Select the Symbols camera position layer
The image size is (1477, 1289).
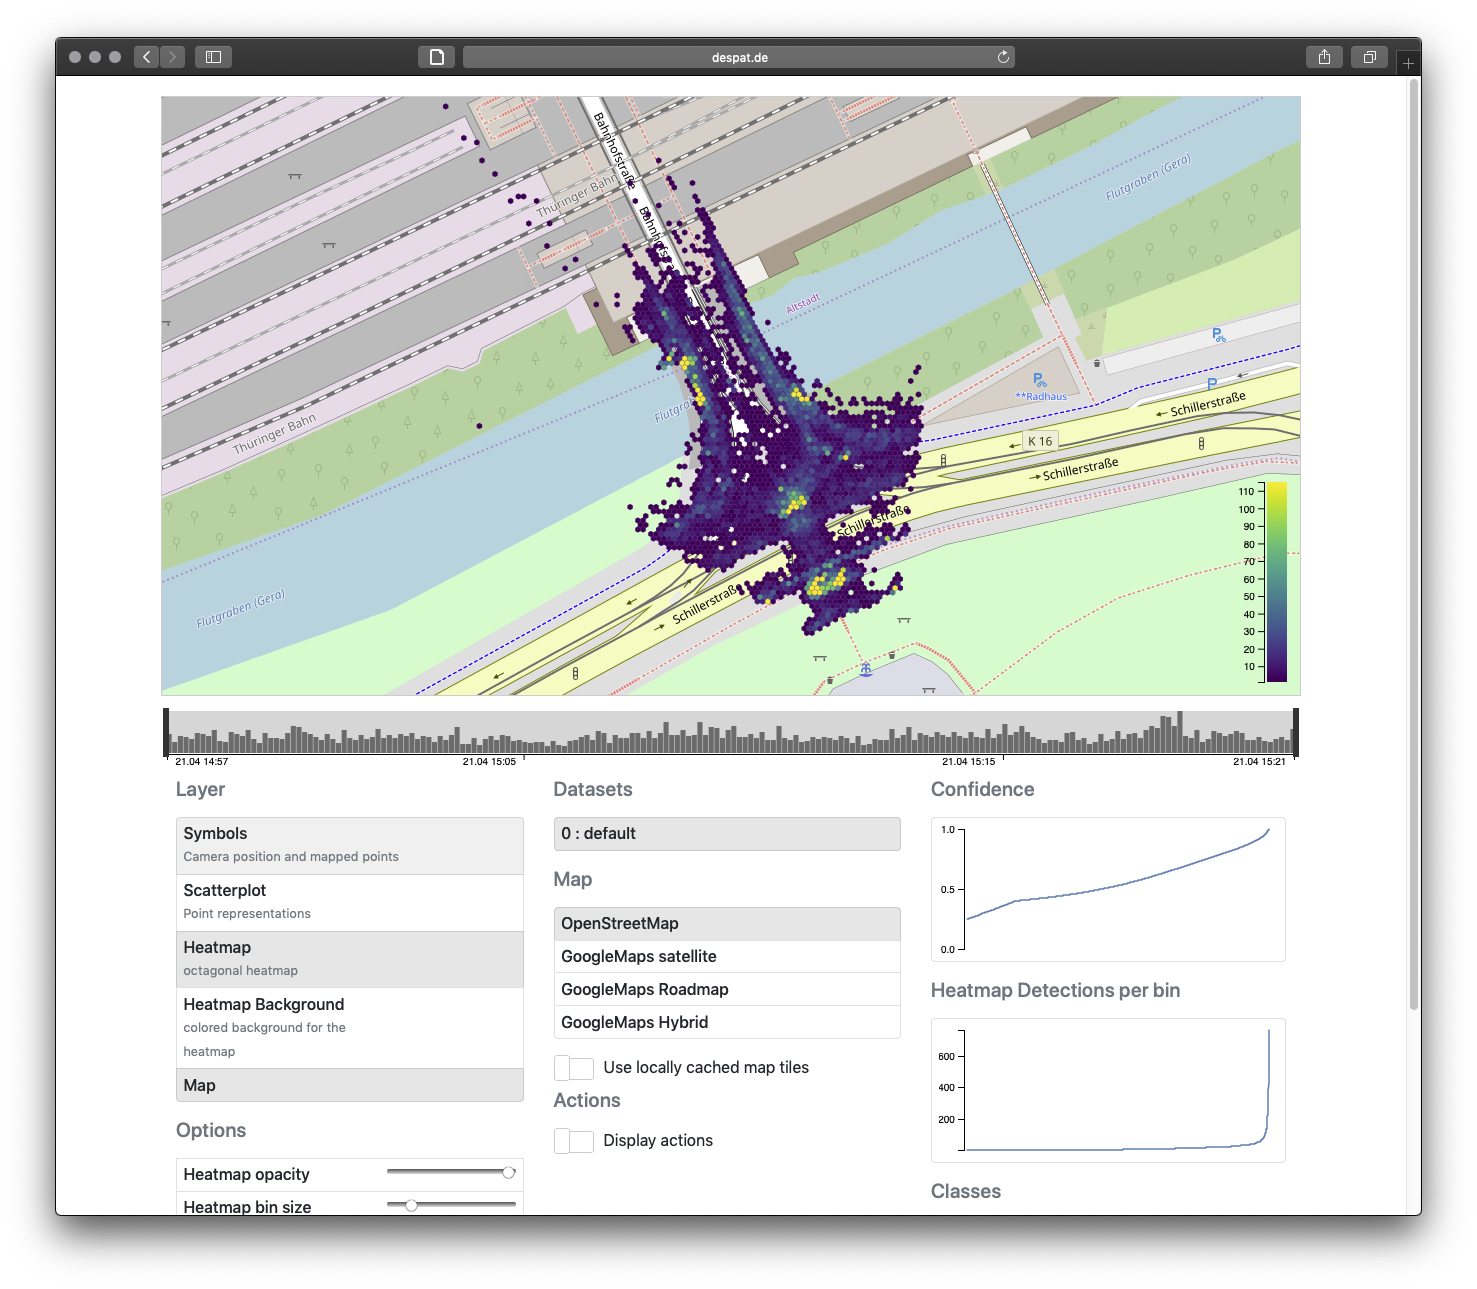click(350, 843)
